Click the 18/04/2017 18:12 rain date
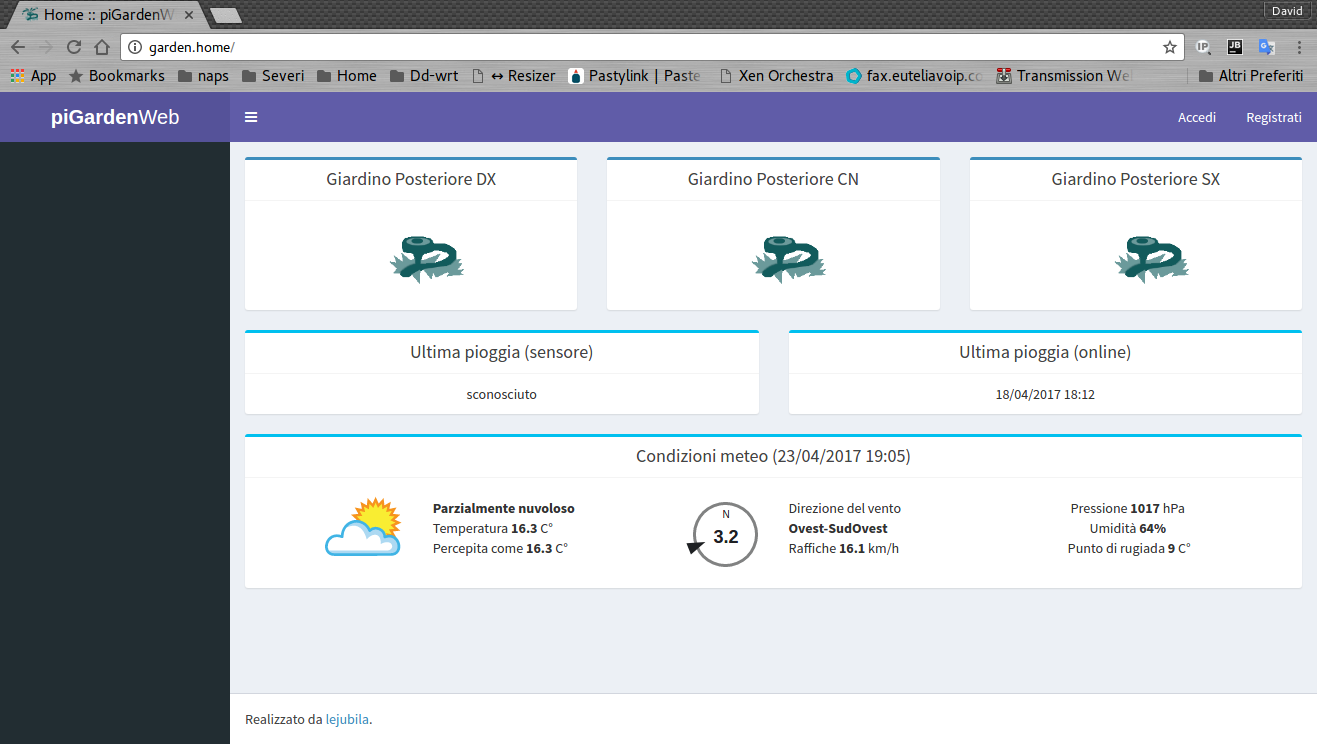The width and height of the screenshot is (1317, 744). 1045,395
